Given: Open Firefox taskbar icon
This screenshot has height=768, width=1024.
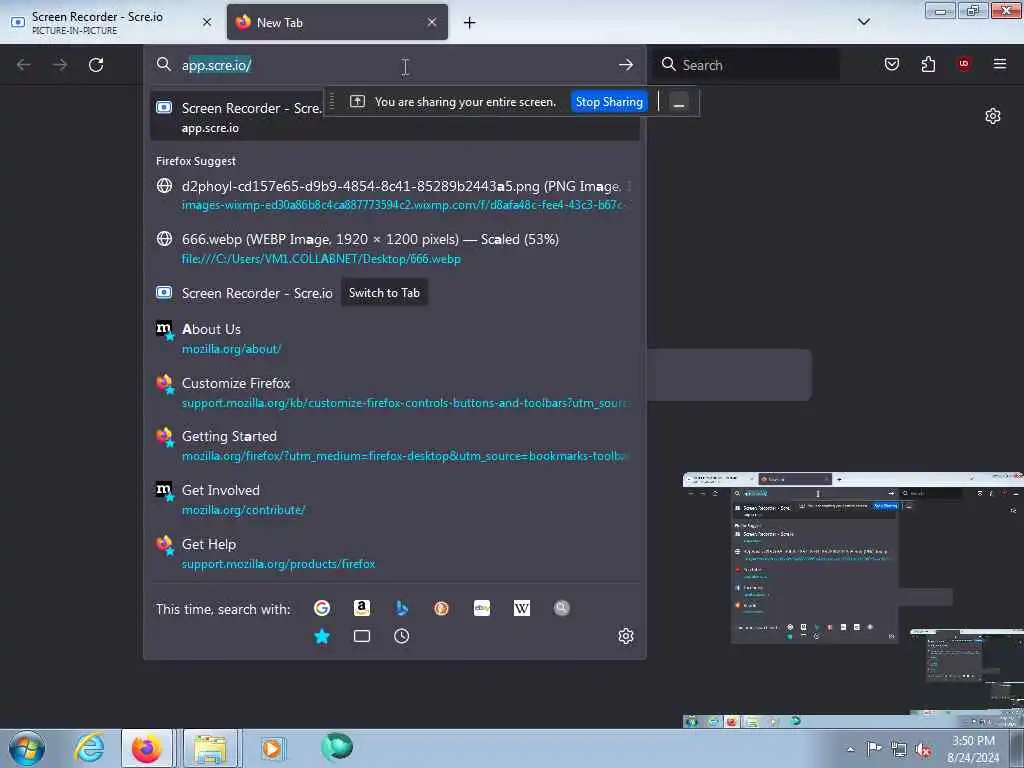Looking at the screenshot, I should point(147,748).
